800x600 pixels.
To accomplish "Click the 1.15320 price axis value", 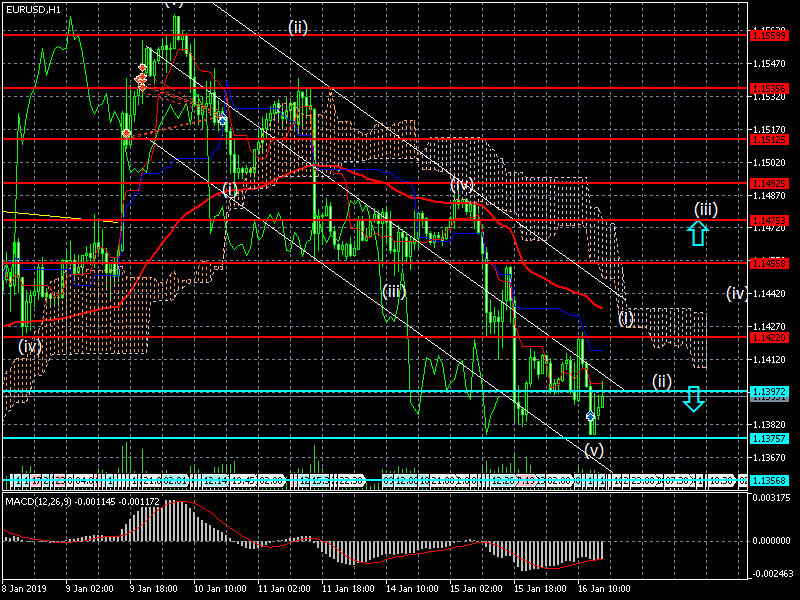I will click(769, 96).
